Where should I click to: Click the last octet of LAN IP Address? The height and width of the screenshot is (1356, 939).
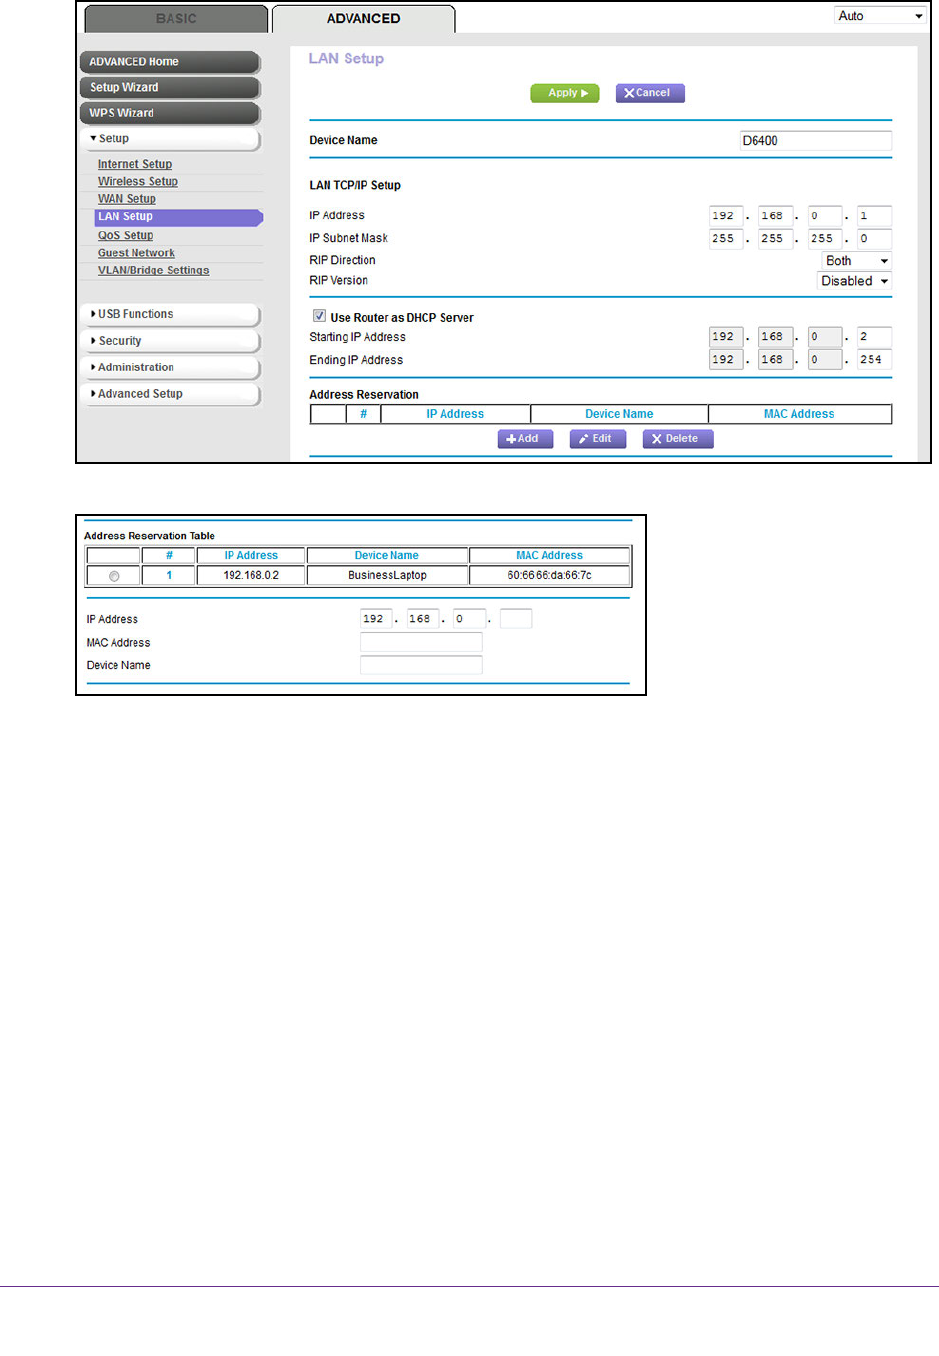(874, 216)
